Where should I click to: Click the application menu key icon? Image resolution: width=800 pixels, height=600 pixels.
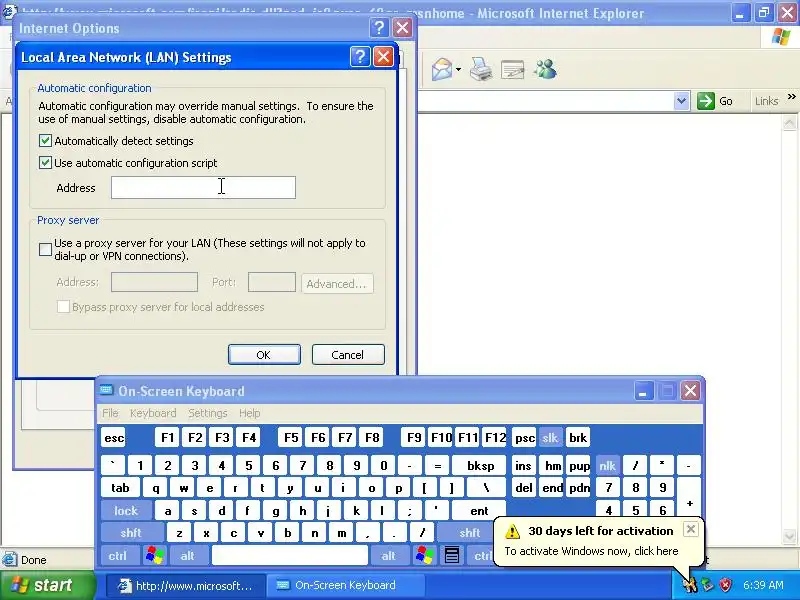[x=452, y=555]
